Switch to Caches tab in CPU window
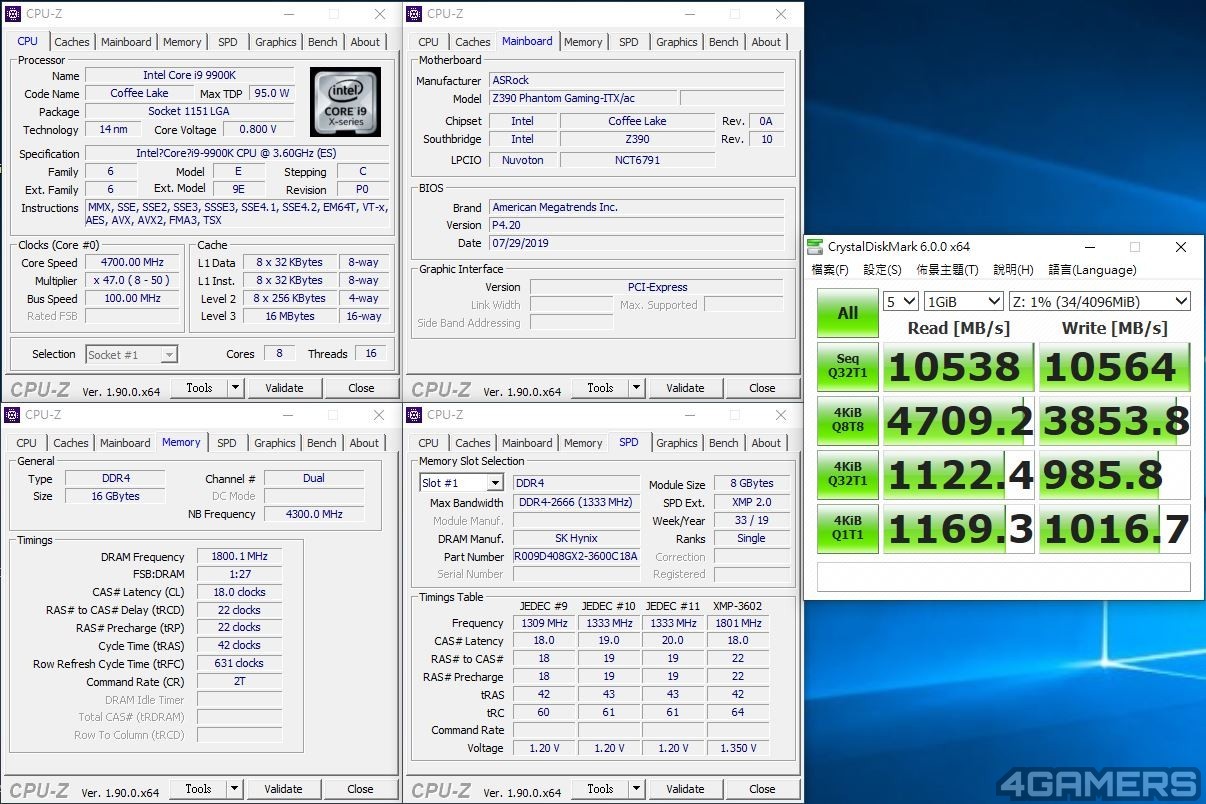The width and height of the screenshot is (1206, 804). 72,42
